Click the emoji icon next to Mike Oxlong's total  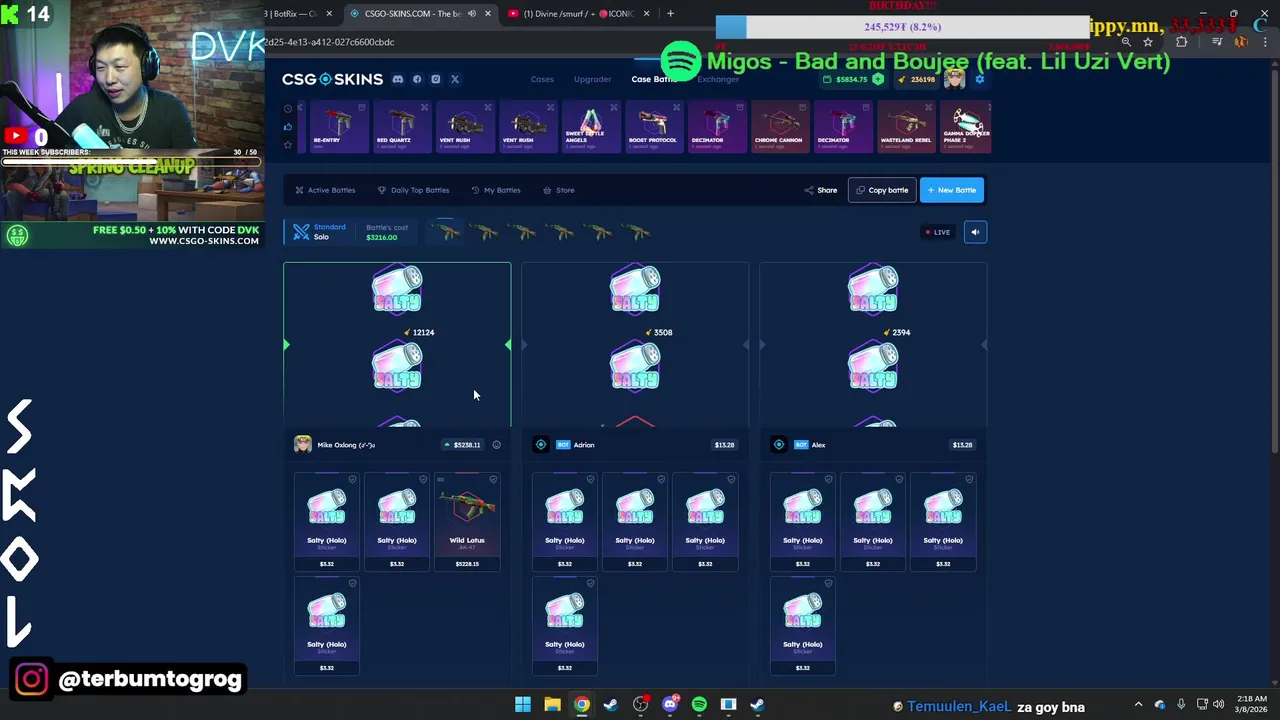tap(496, 445)
